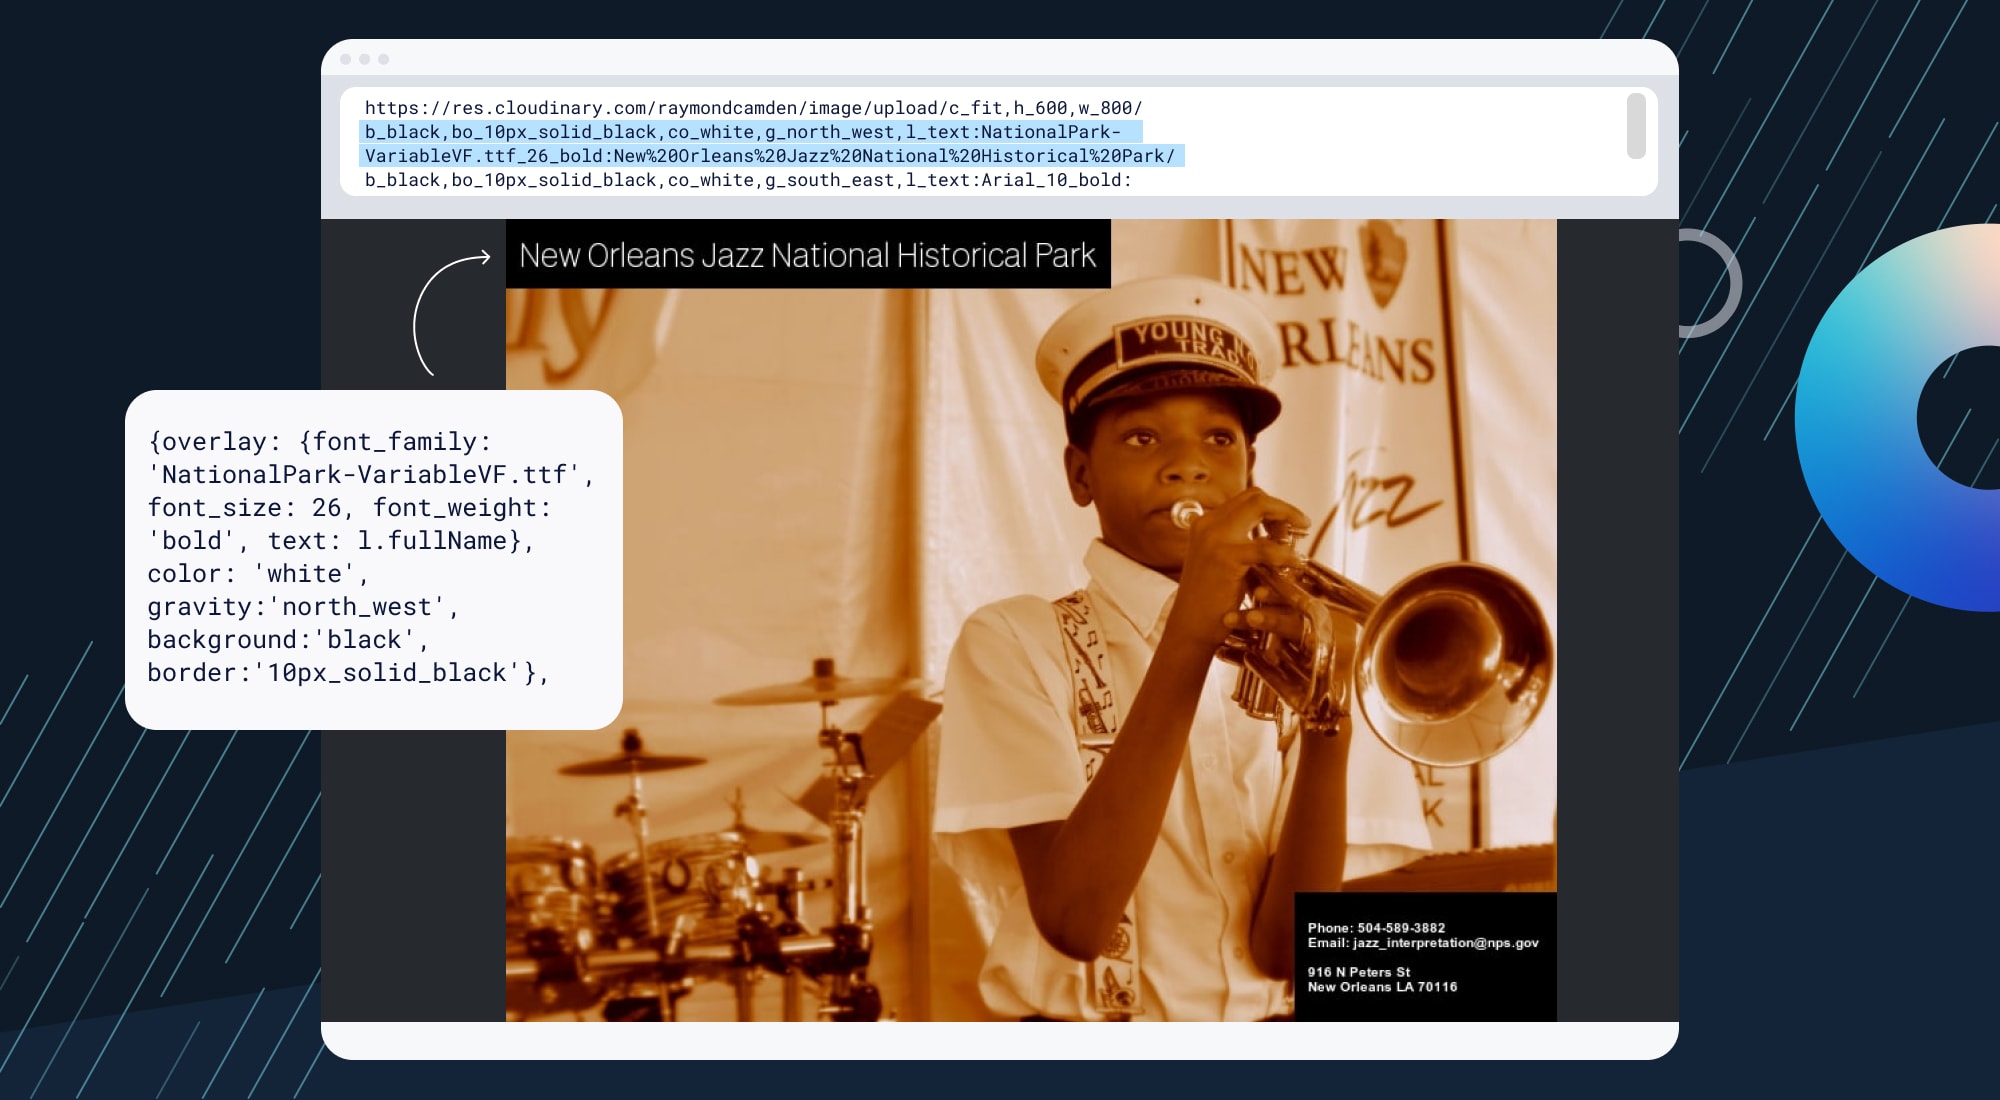Click the New Orleans Jazz title overlay

coord(808,256)
